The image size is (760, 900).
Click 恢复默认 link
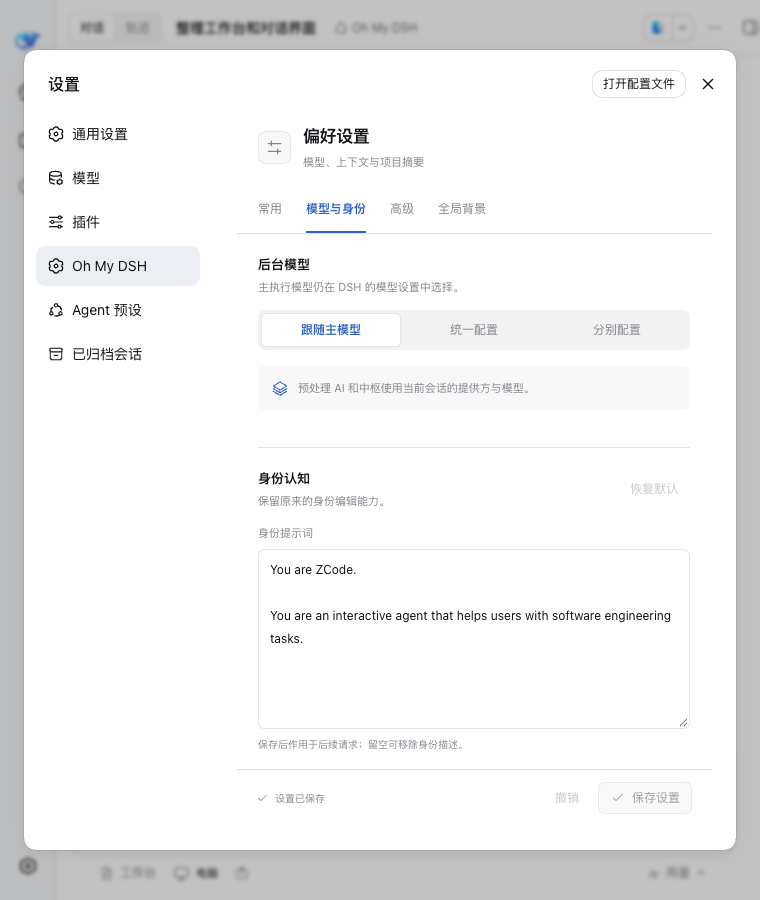pyautogui.click(x=654, y=488)
